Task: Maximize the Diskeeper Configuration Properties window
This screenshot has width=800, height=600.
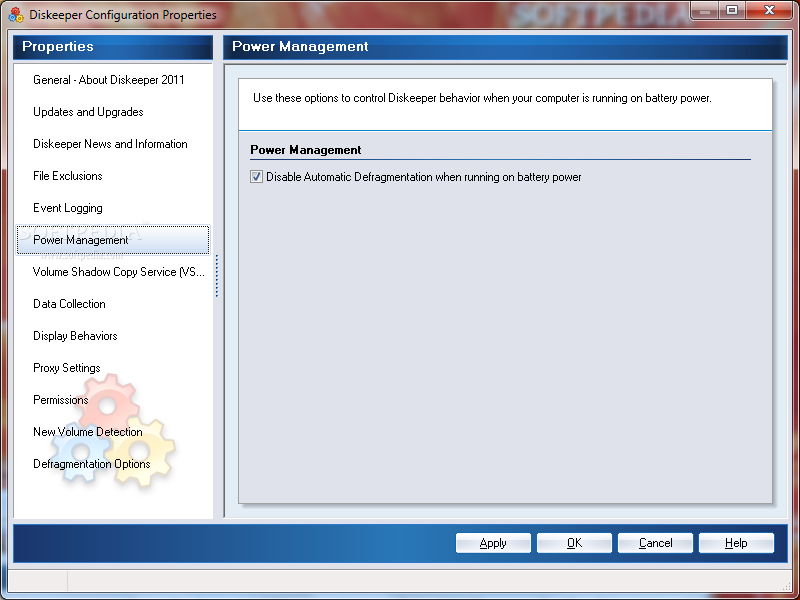Action: 732,11
